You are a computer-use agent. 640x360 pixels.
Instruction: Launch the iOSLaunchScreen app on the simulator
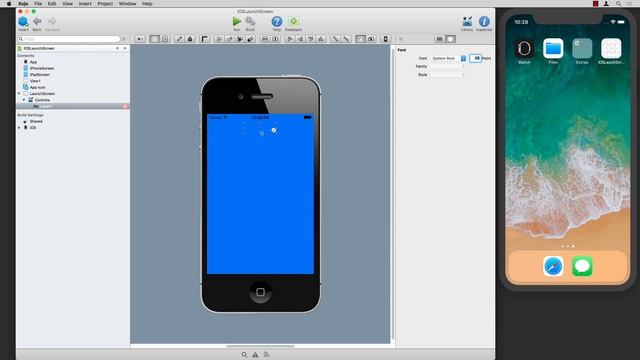pyautogui.click(x=611, y=49)
